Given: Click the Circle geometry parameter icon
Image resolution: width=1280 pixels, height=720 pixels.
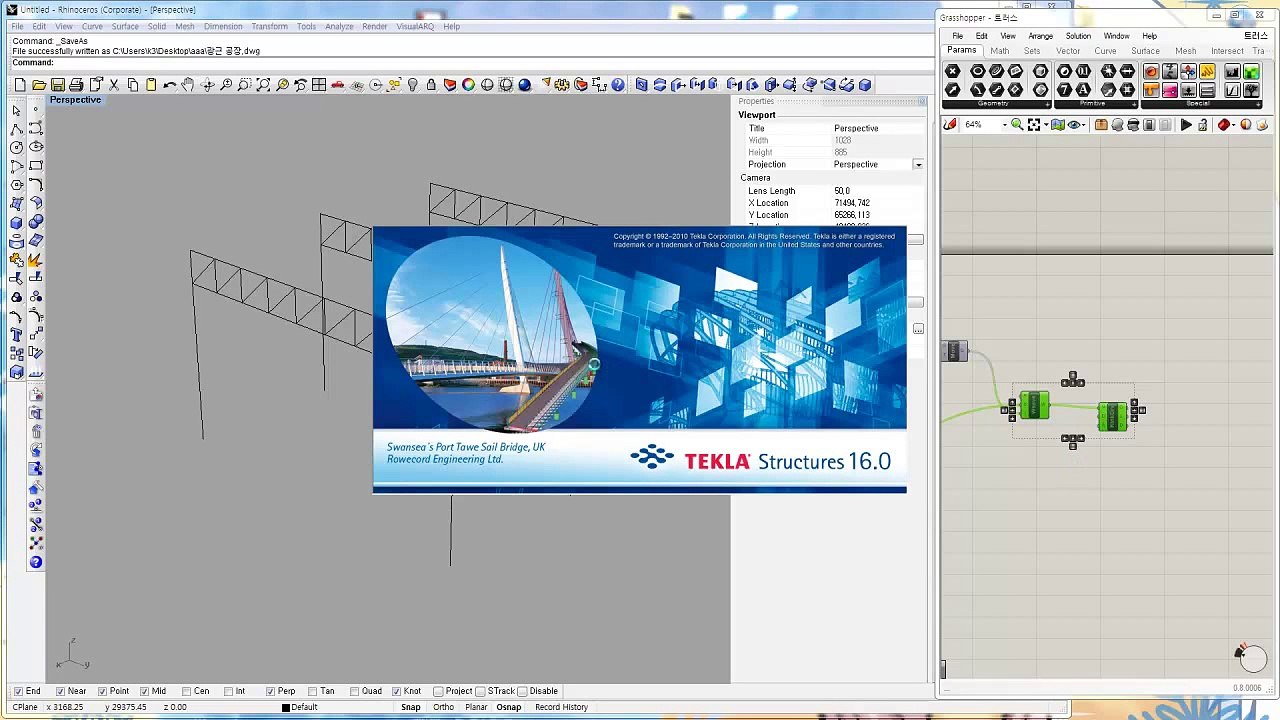Looking at the screenshot, I should tap(978, 71).
